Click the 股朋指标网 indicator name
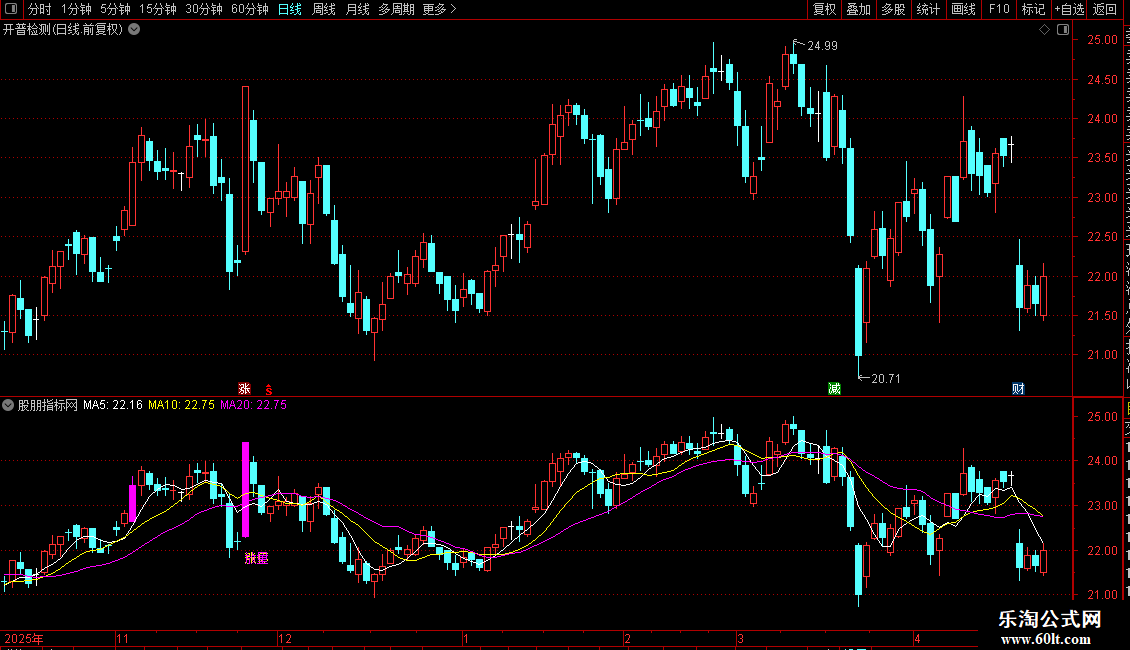The height and width of the screenshot is (650, 1130). pos(48,405)
